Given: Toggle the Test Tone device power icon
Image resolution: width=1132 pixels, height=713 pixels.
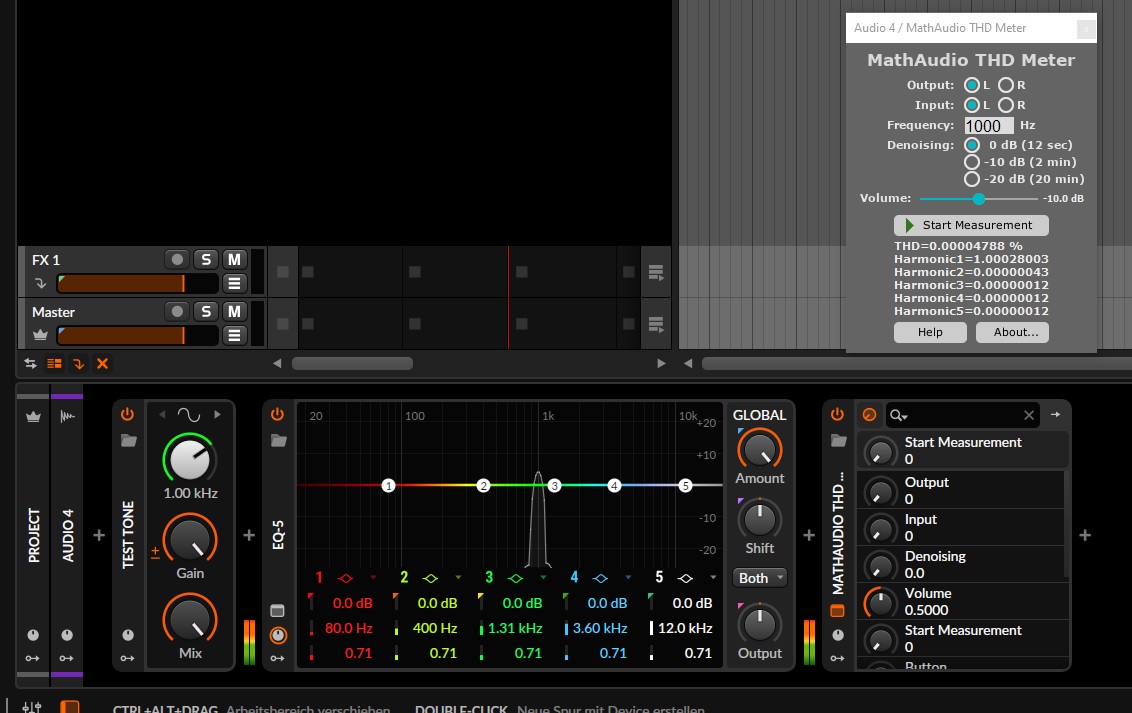Looking at the screenshot, I should (127, 414).
